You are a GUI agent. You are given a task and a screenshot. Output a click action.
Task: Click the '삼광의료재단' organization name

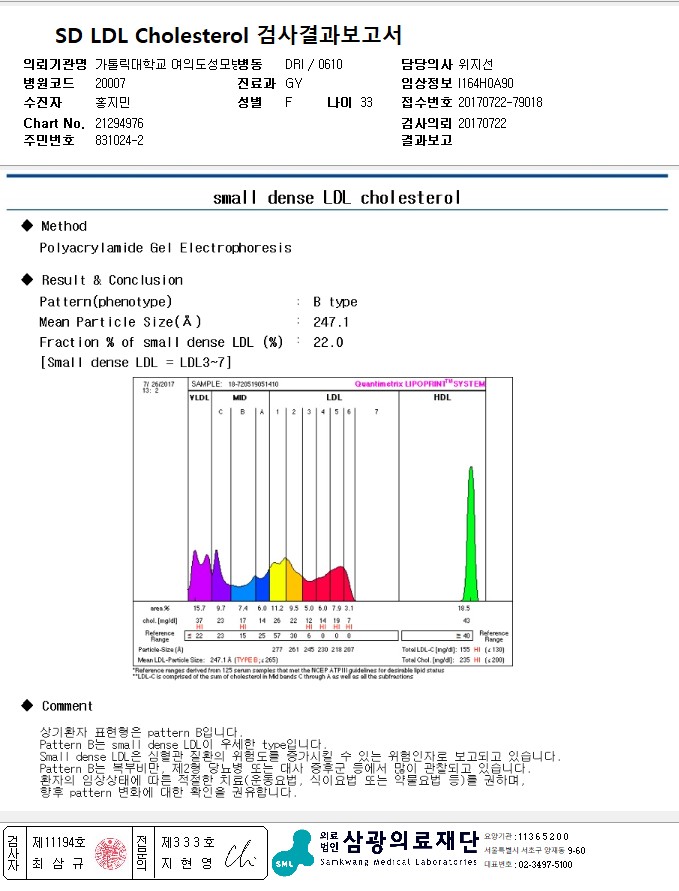point(411,842)
